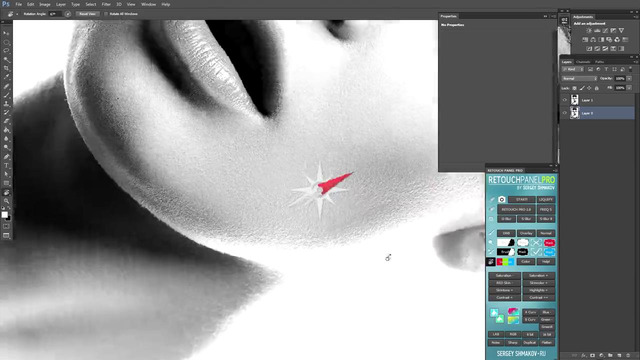This screenshot has height=360, width=640.
Task: Open the Image menu
Action: [44, 4]
